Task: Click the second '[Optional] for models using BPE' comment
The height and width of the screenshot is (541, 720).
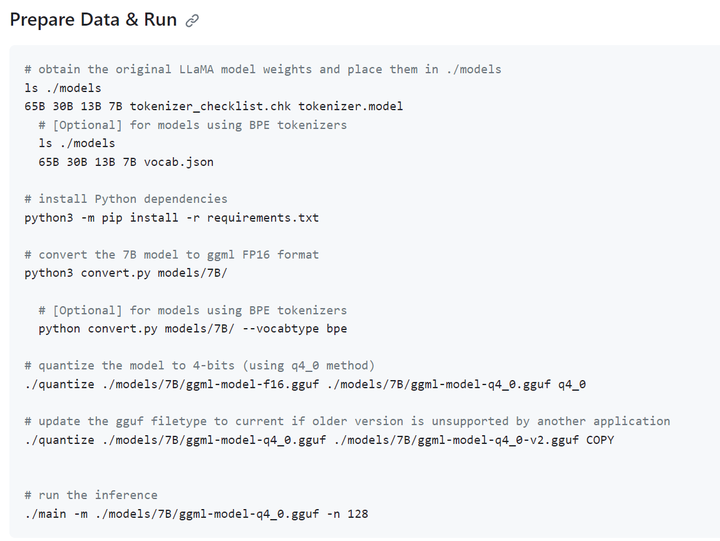Action: tap(193, 310)
